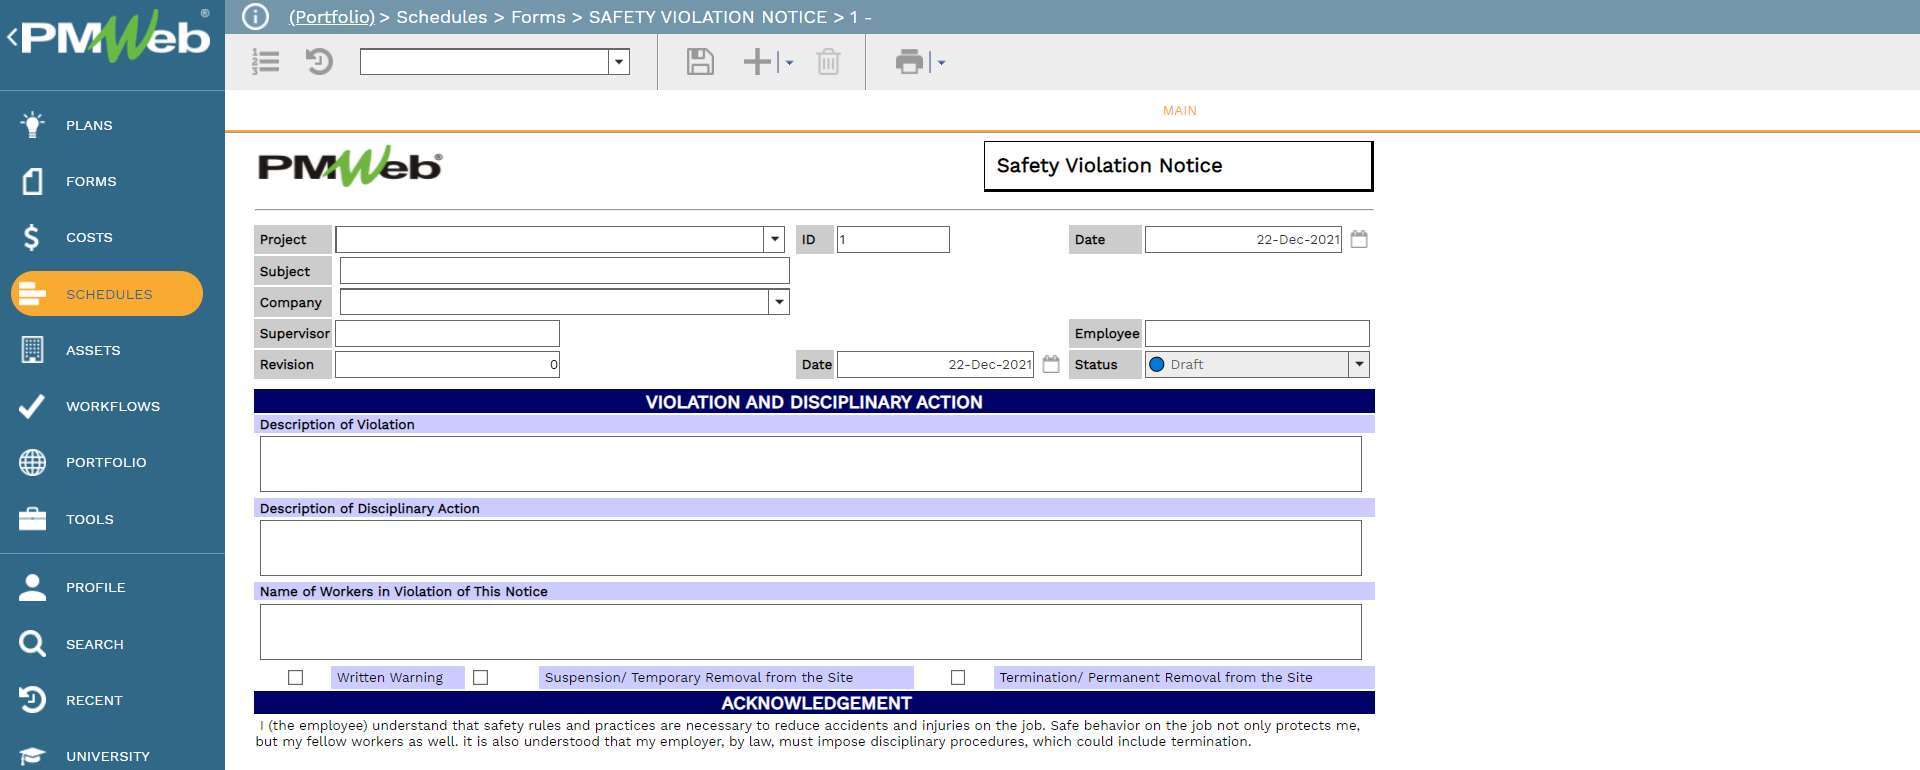1920x770 pixels.
Task: Add a new record with plus icon
Action: [757, 62]
